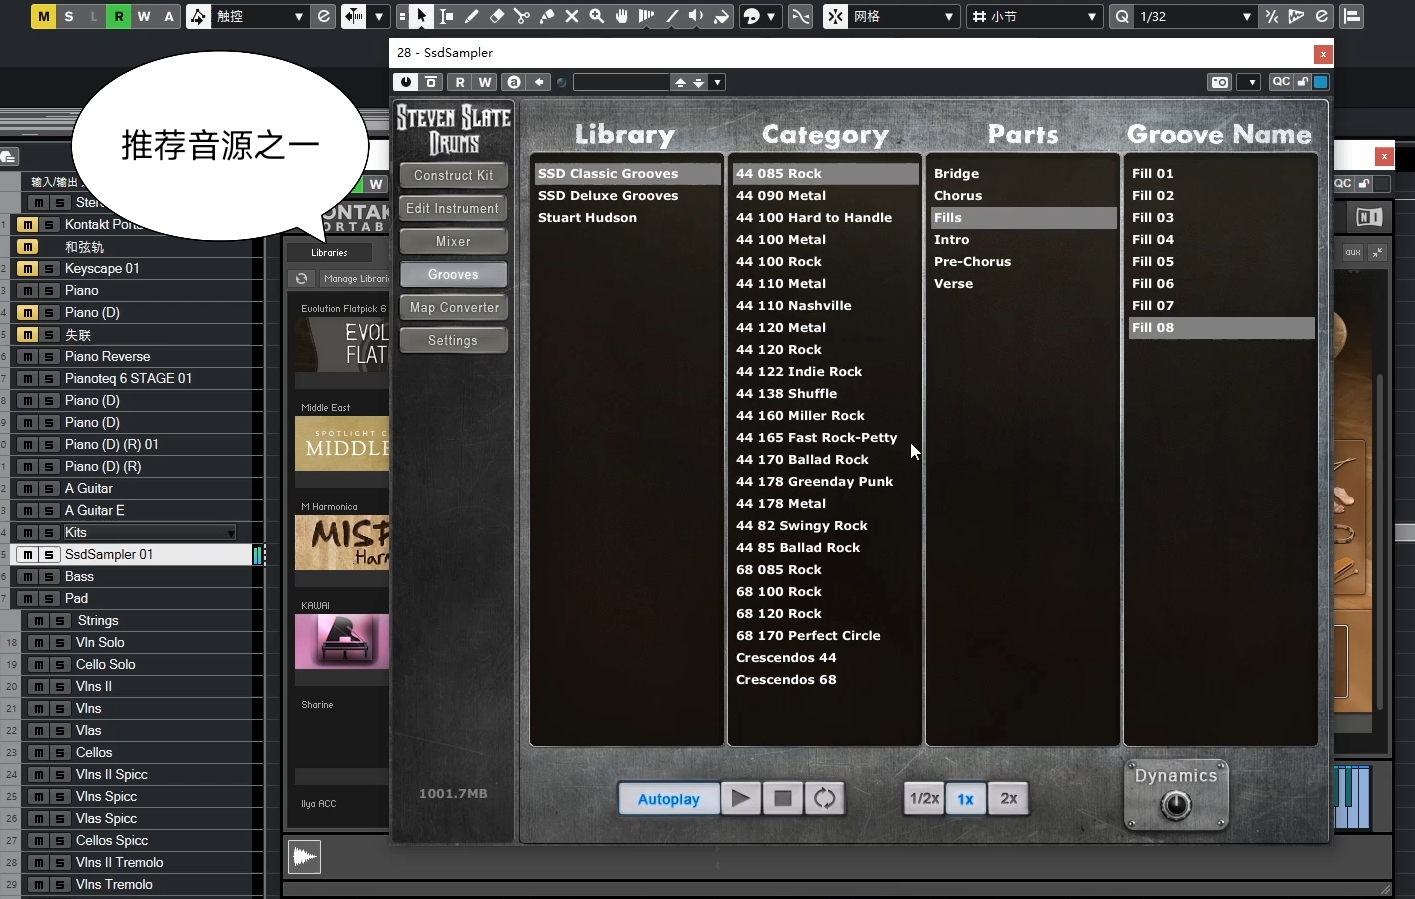
Task: Select the Kontakt Libraries tab
Action: click(x=329, y=252)
